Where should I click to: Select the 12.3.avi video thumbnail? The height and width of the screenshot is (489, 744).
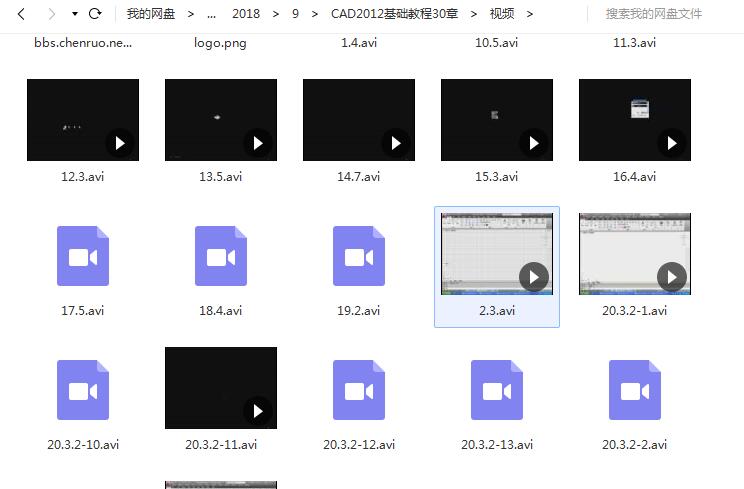click(x=83, y=120)
